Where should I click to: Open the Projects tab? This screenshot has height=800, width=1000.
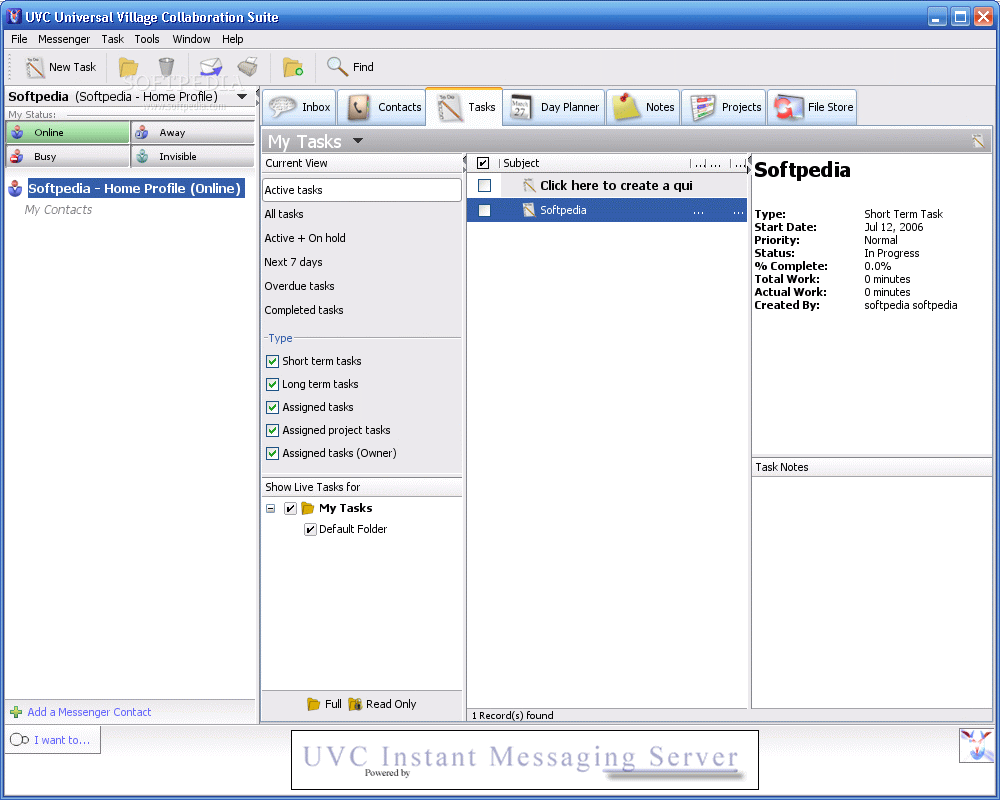click(x=724, y=107)
